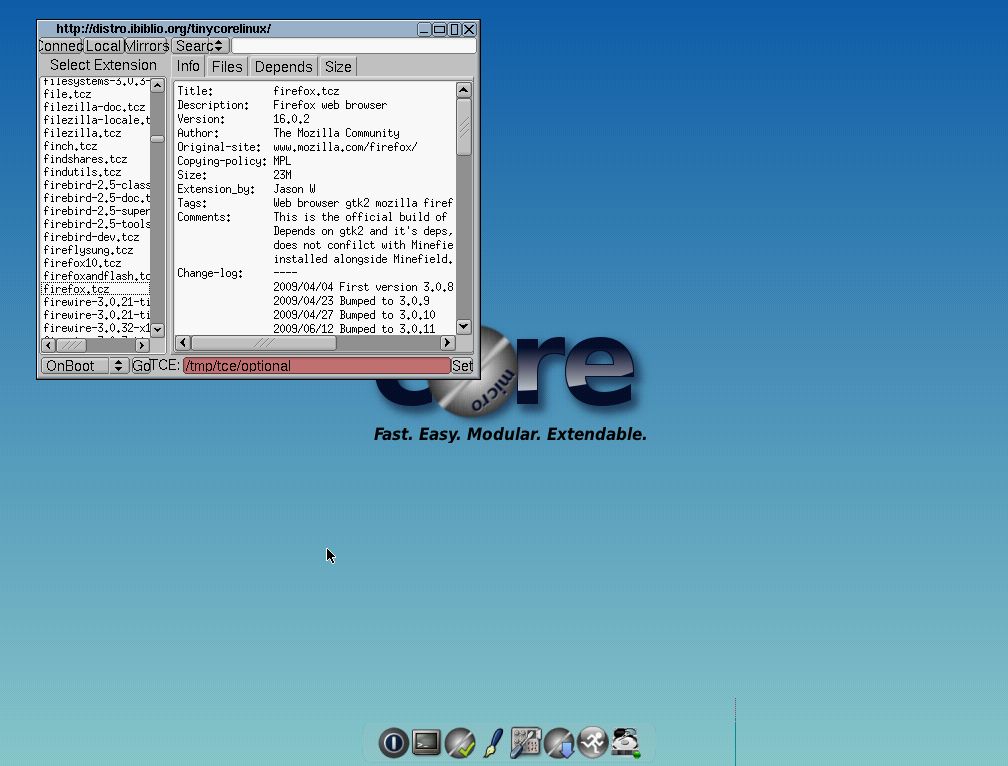The height and width of the screenshot is (766, 1008).
Task: Open the hard-drive Mount Tool icon in the dock
Action: (626, 742)
